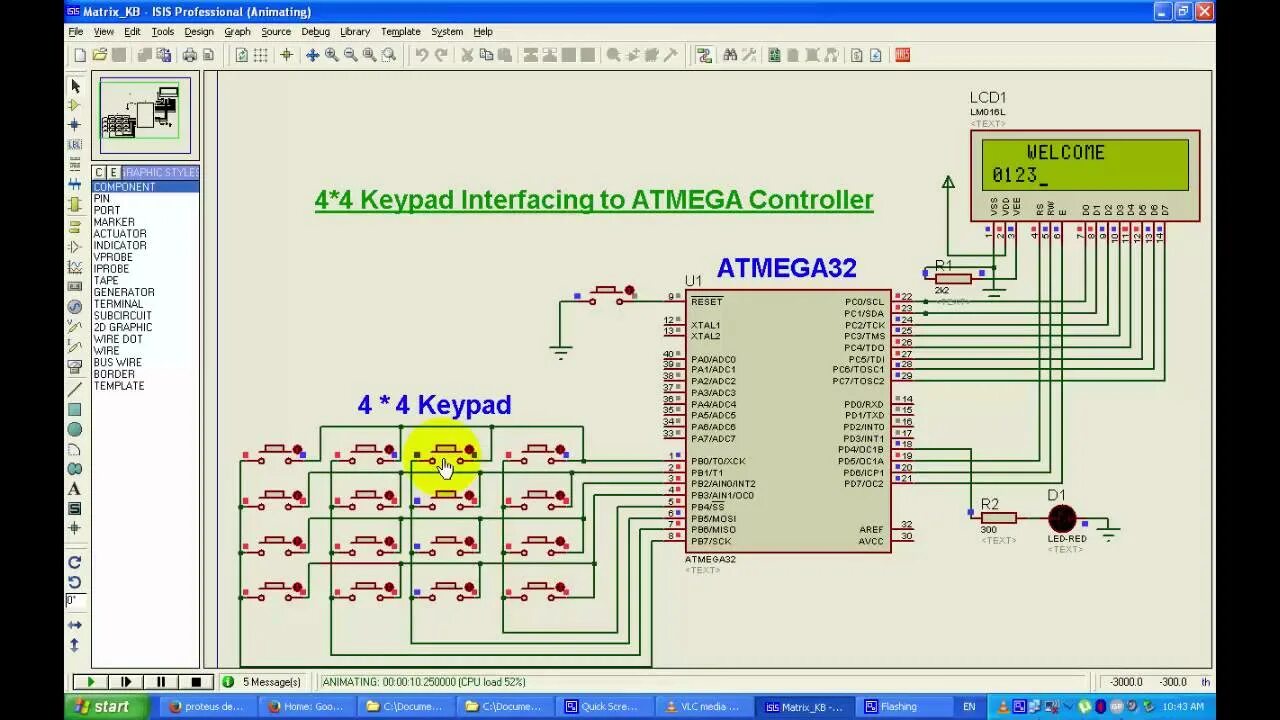
Task: Click the Rotate Clockwise icon
Action: click(x=75, y=562)
